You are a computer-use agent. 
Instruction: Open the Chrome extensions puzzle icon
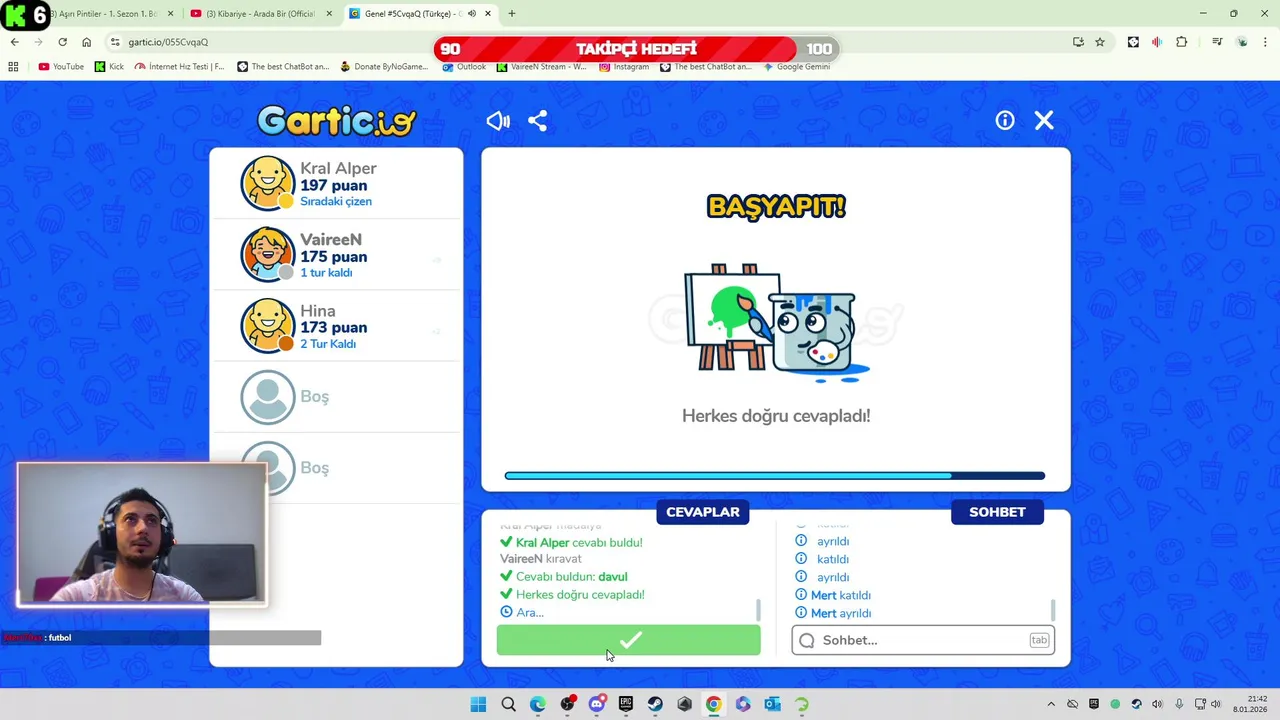pyautogui.click(x=1181, y=42)
